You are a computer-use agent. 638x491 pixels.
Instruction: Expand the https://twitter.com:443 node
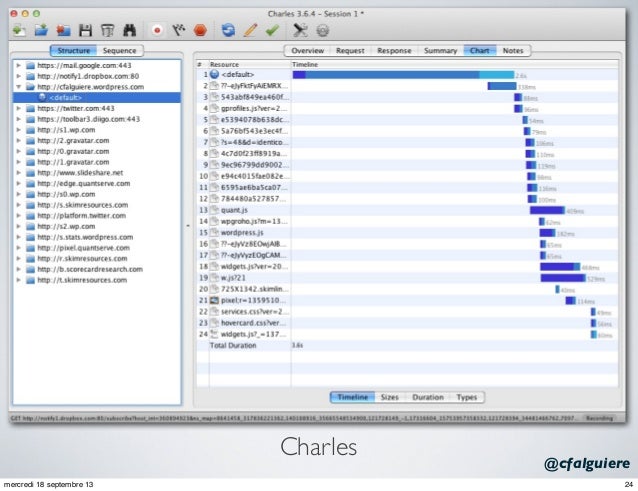(x=18, y=108)
